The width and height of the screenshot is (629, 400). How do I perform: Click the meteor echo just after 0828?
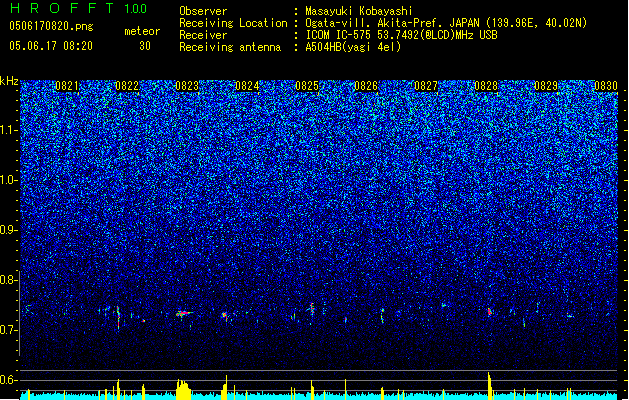[x=490, y=311]
